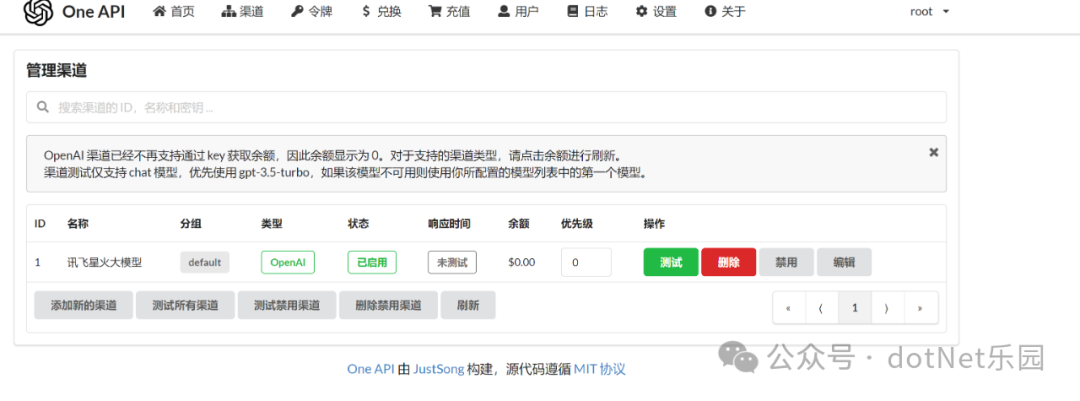
Task: Edit the channel with 编辑 button
Action: (x=844, y=263)
